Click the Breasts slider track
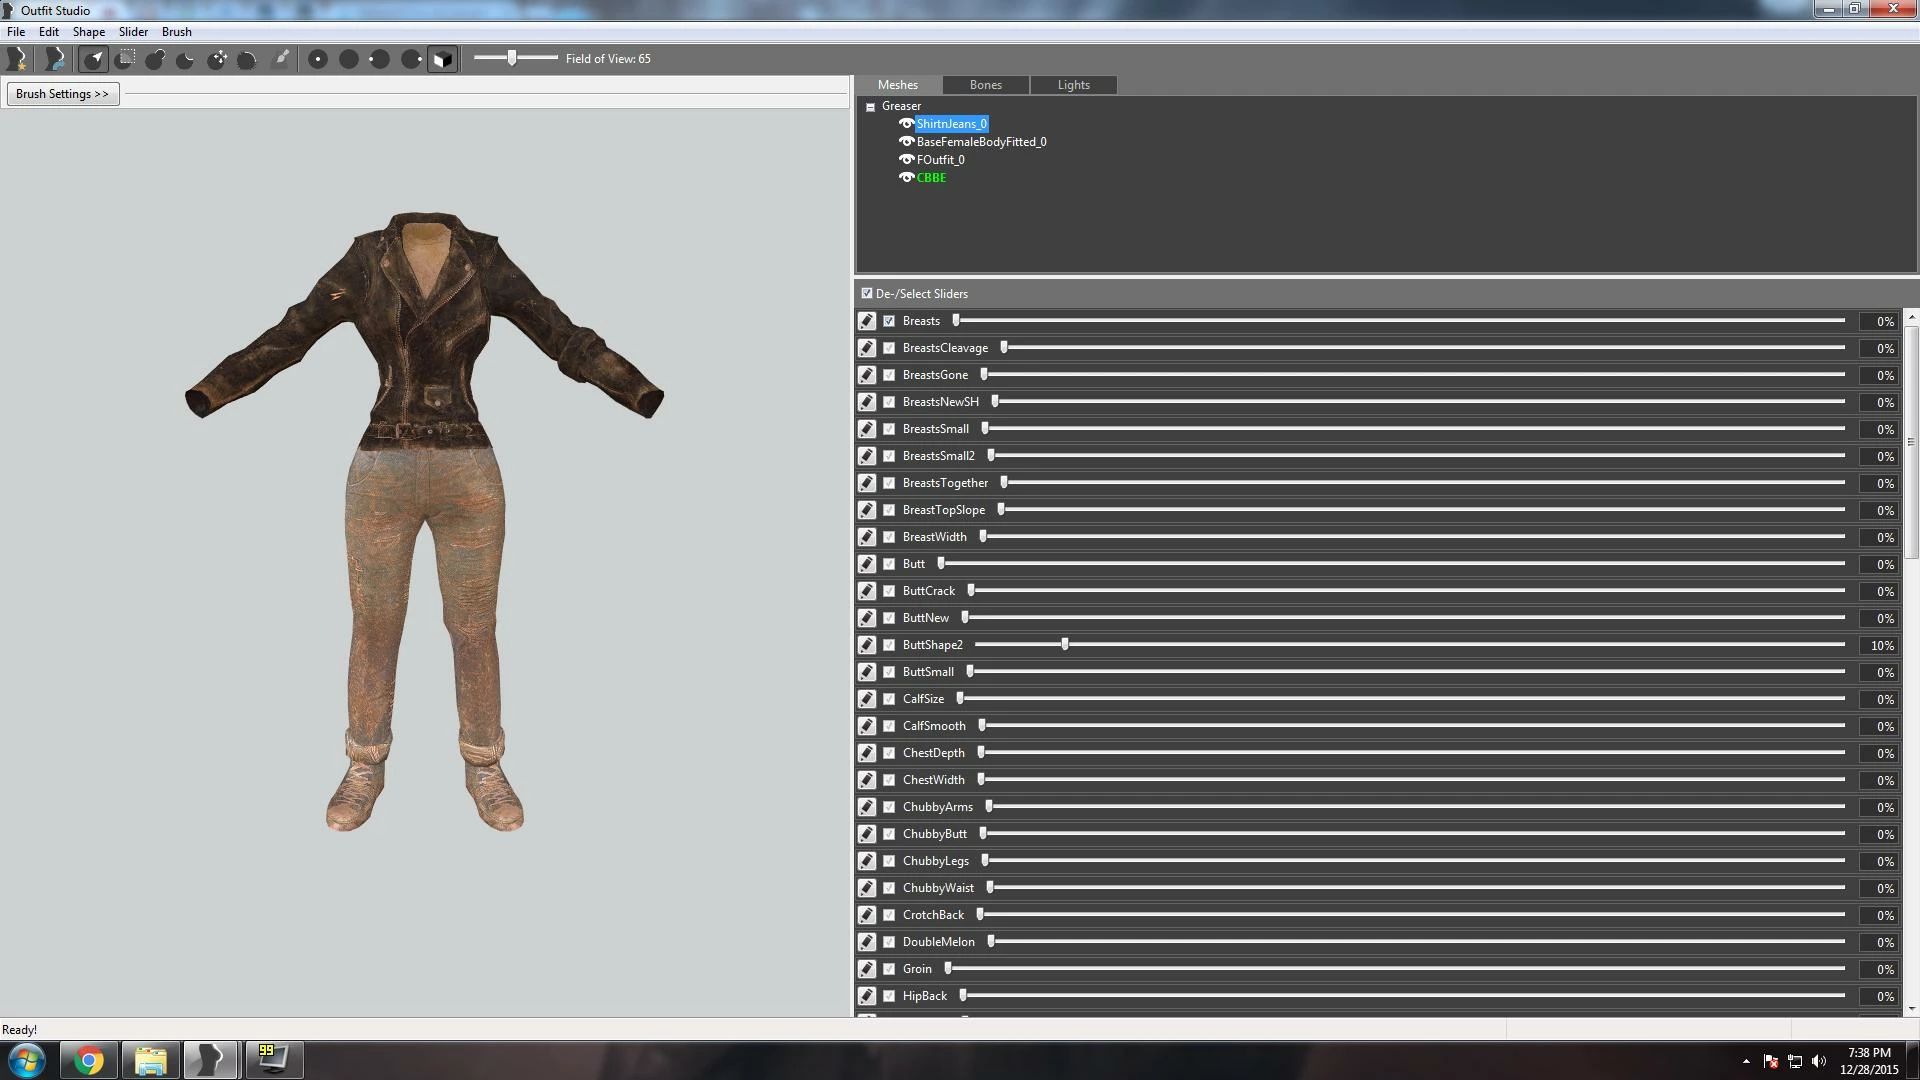The height and width of the screenshot is (1080, 1920). (x=1398, y=321)
